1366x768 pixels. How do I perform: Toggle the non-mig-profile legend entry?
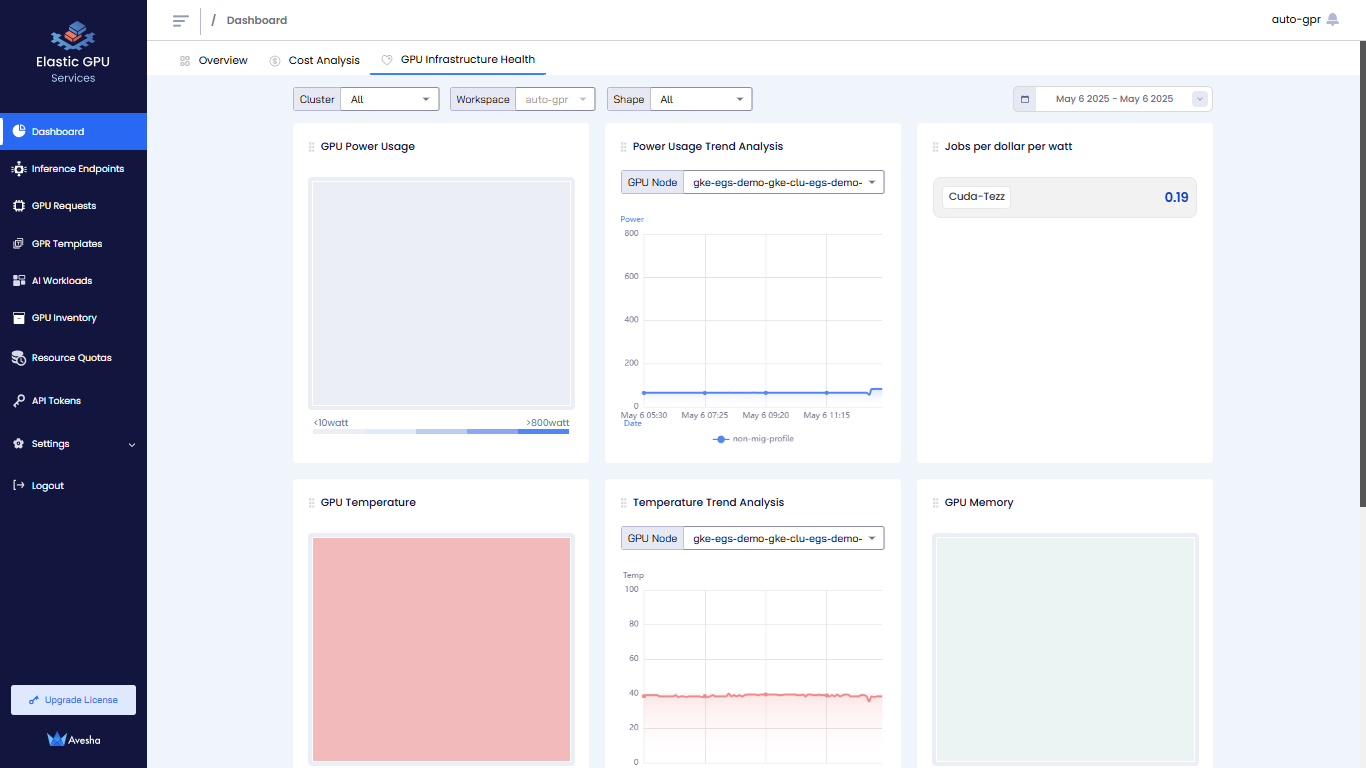753,439
